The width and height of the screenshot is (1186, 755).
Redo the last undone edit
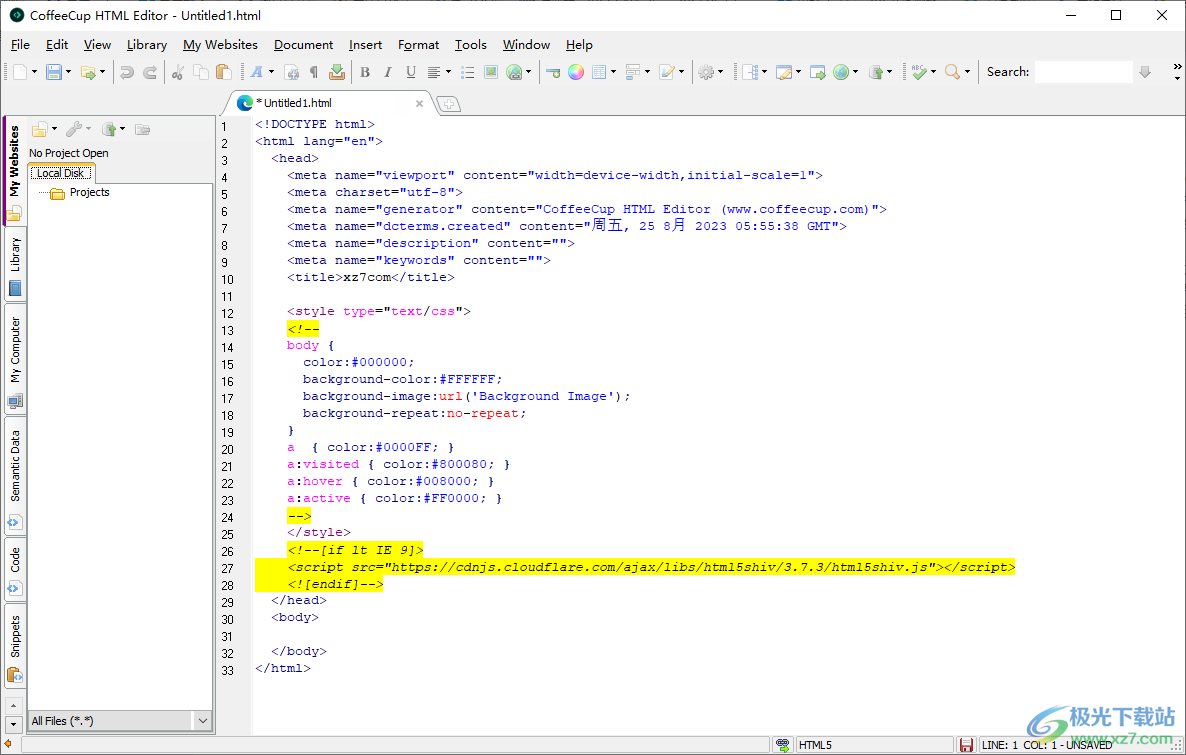[x=150, y=72]
